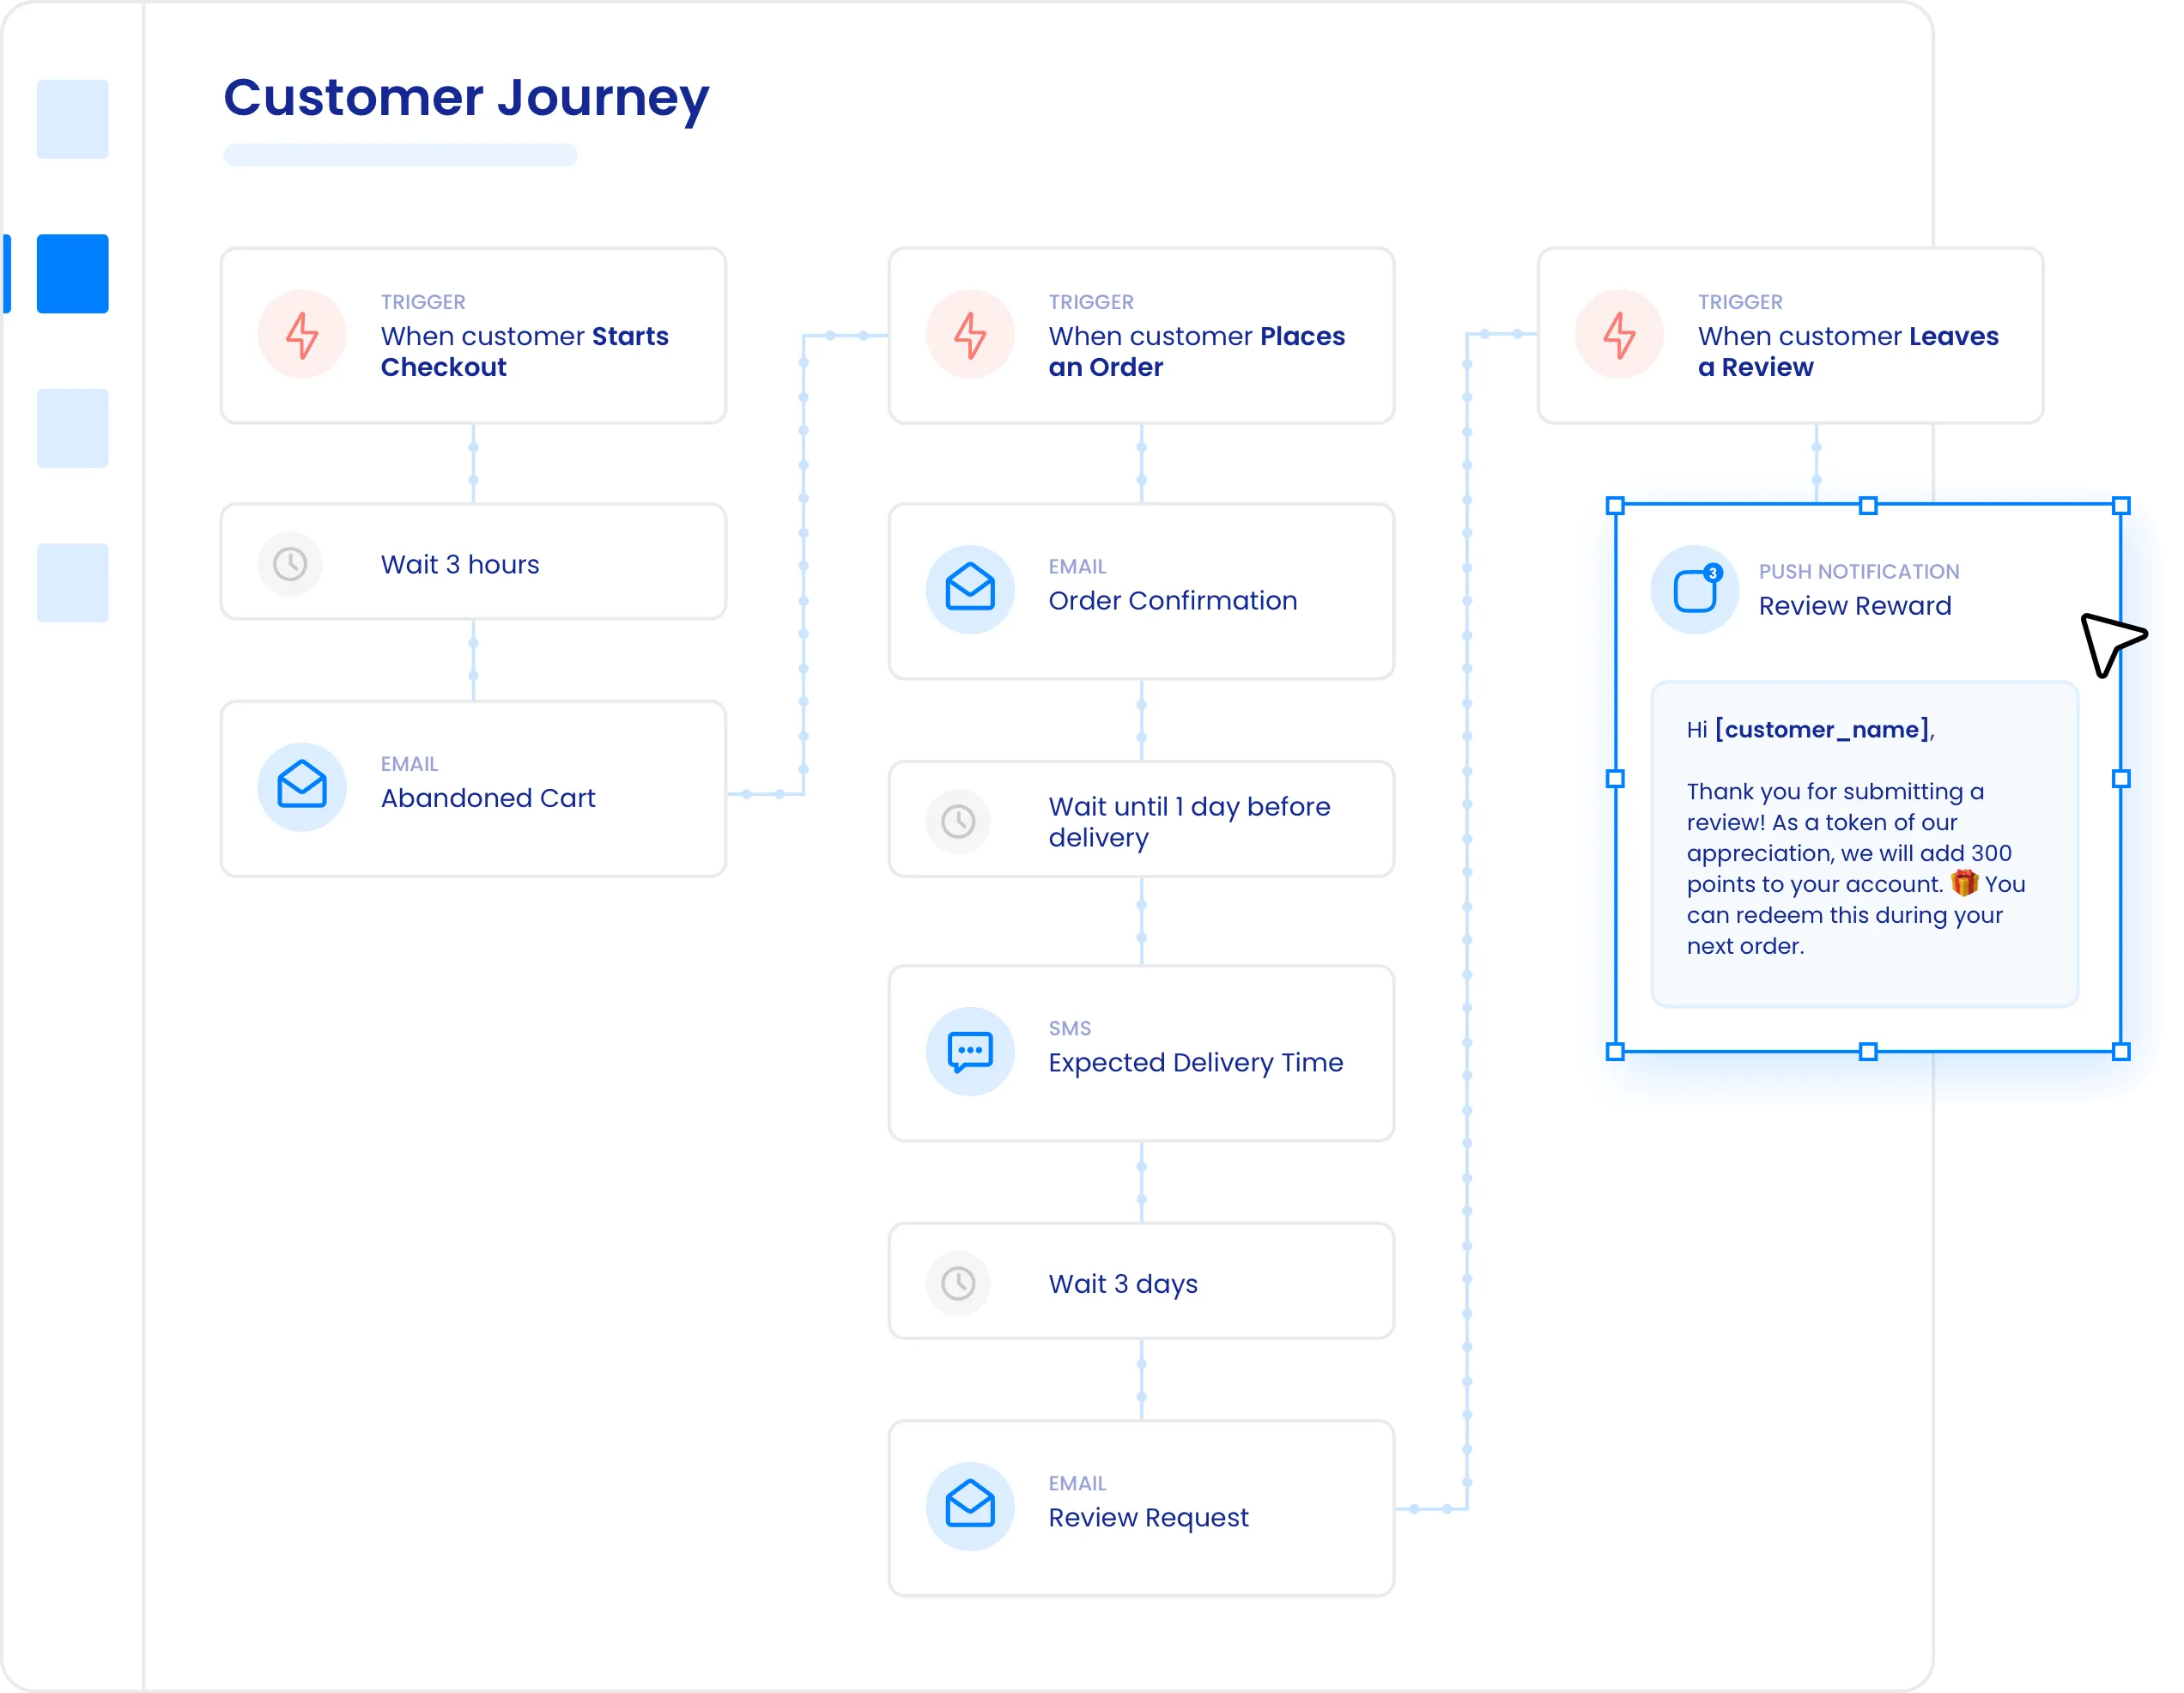
Task: Grab the right-middle selection handle of Review Reward
Action: click(2121, 779)
